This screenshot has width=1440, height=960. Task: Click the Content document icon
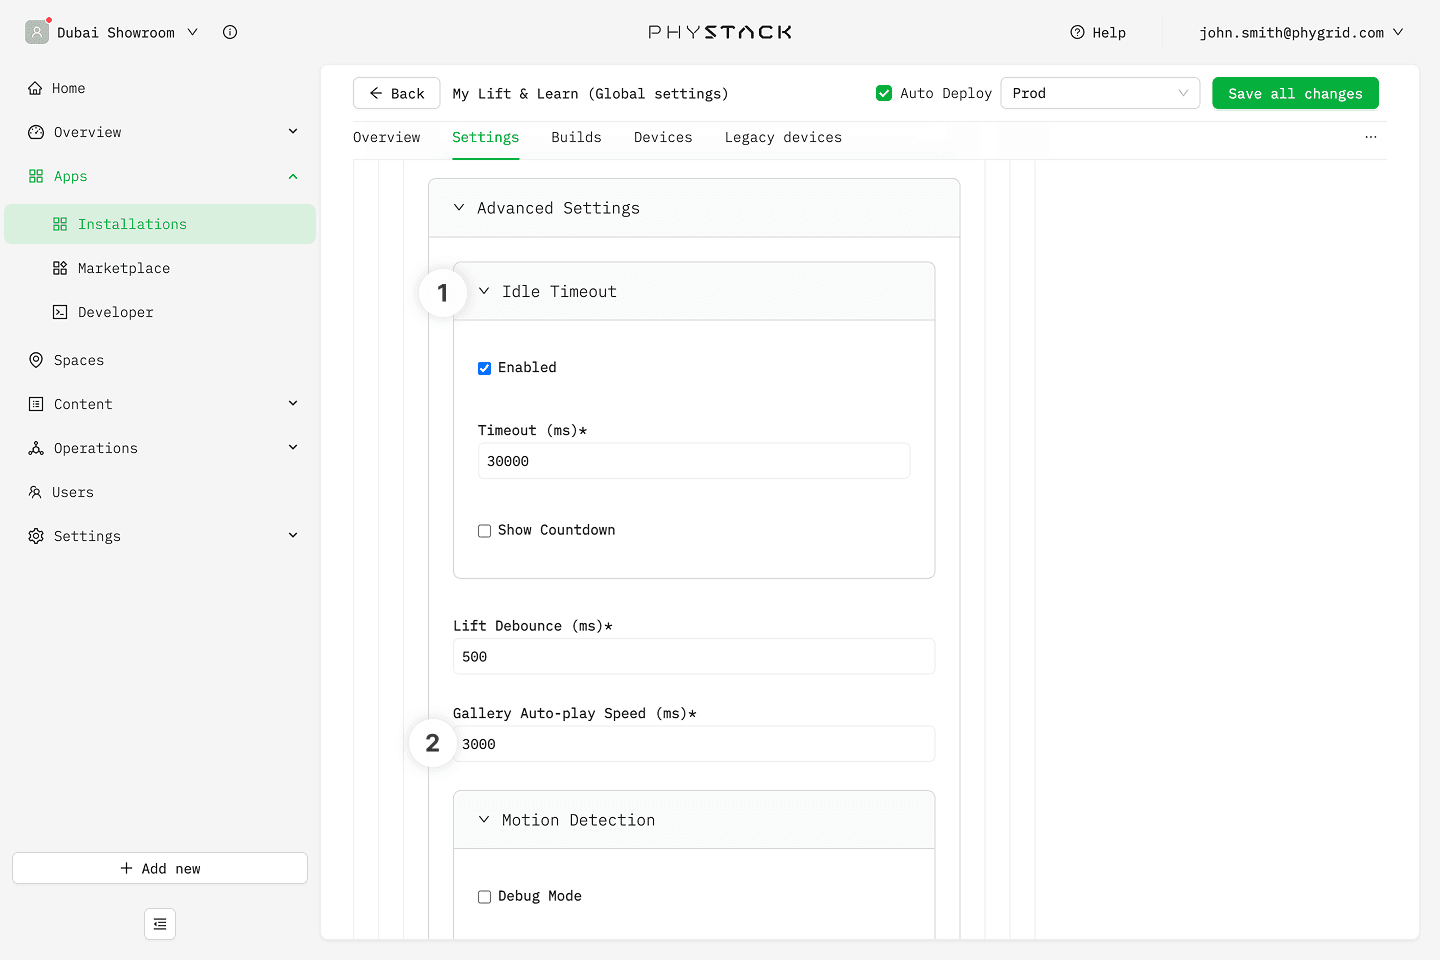(36, 404)
